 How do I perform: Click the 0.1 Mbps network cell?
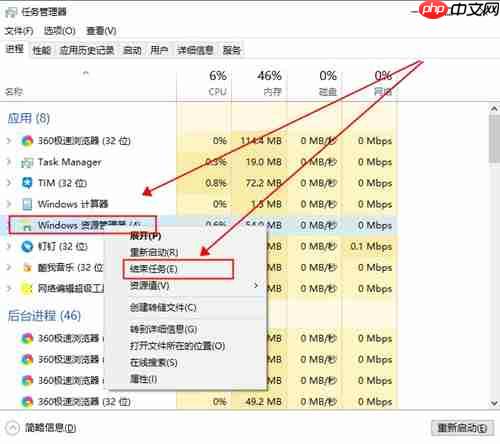(x=371, y=247)
